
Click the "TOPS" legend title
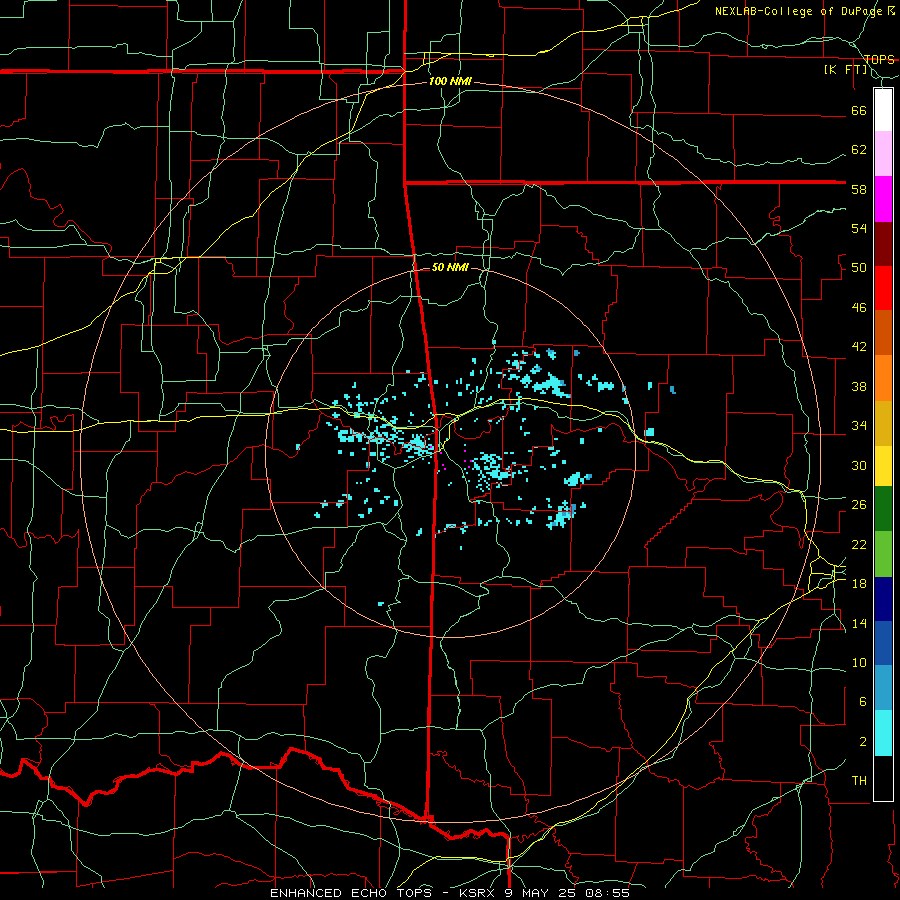point(879,60)
